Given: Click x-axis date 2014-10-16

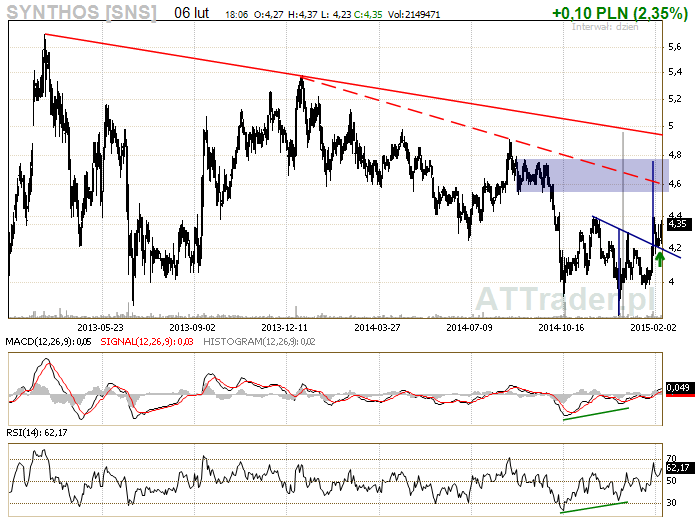Looking at the screenshot, I should tap(561, 328).
